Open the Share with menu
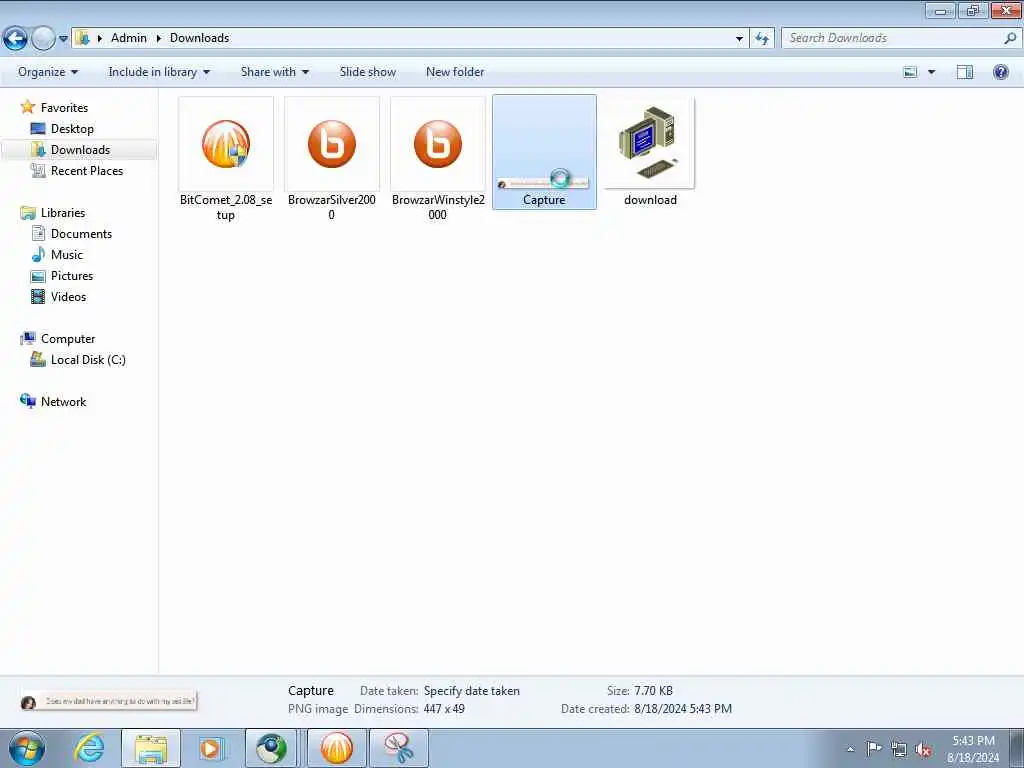Image resolution: width=1024 pixels, height=768 pixels. pos(274,72)
